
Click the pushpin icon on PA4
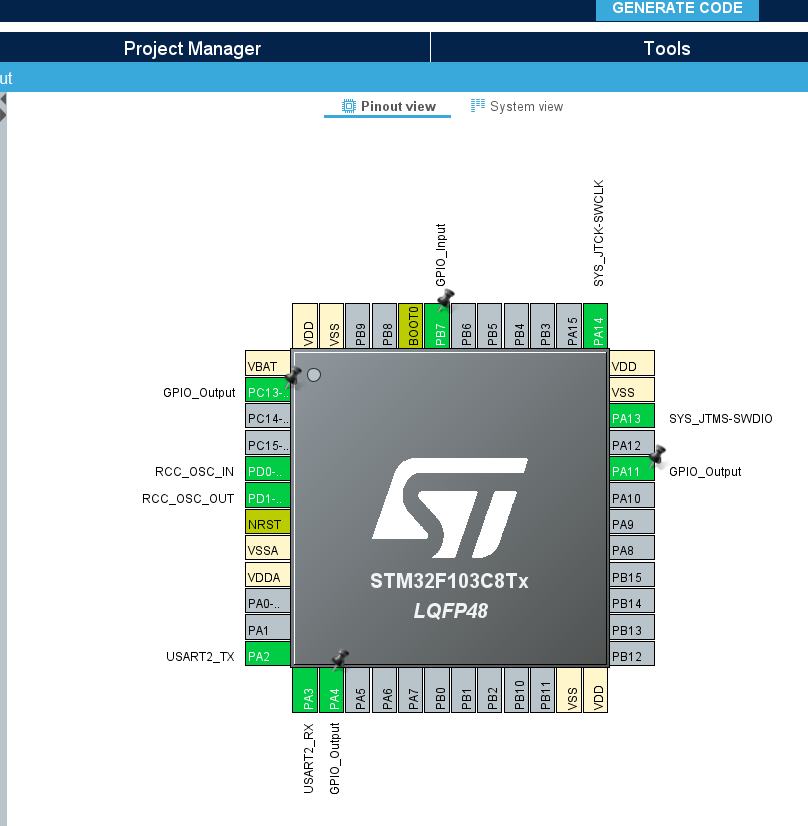pyautogui.click(x=340, y=658)
